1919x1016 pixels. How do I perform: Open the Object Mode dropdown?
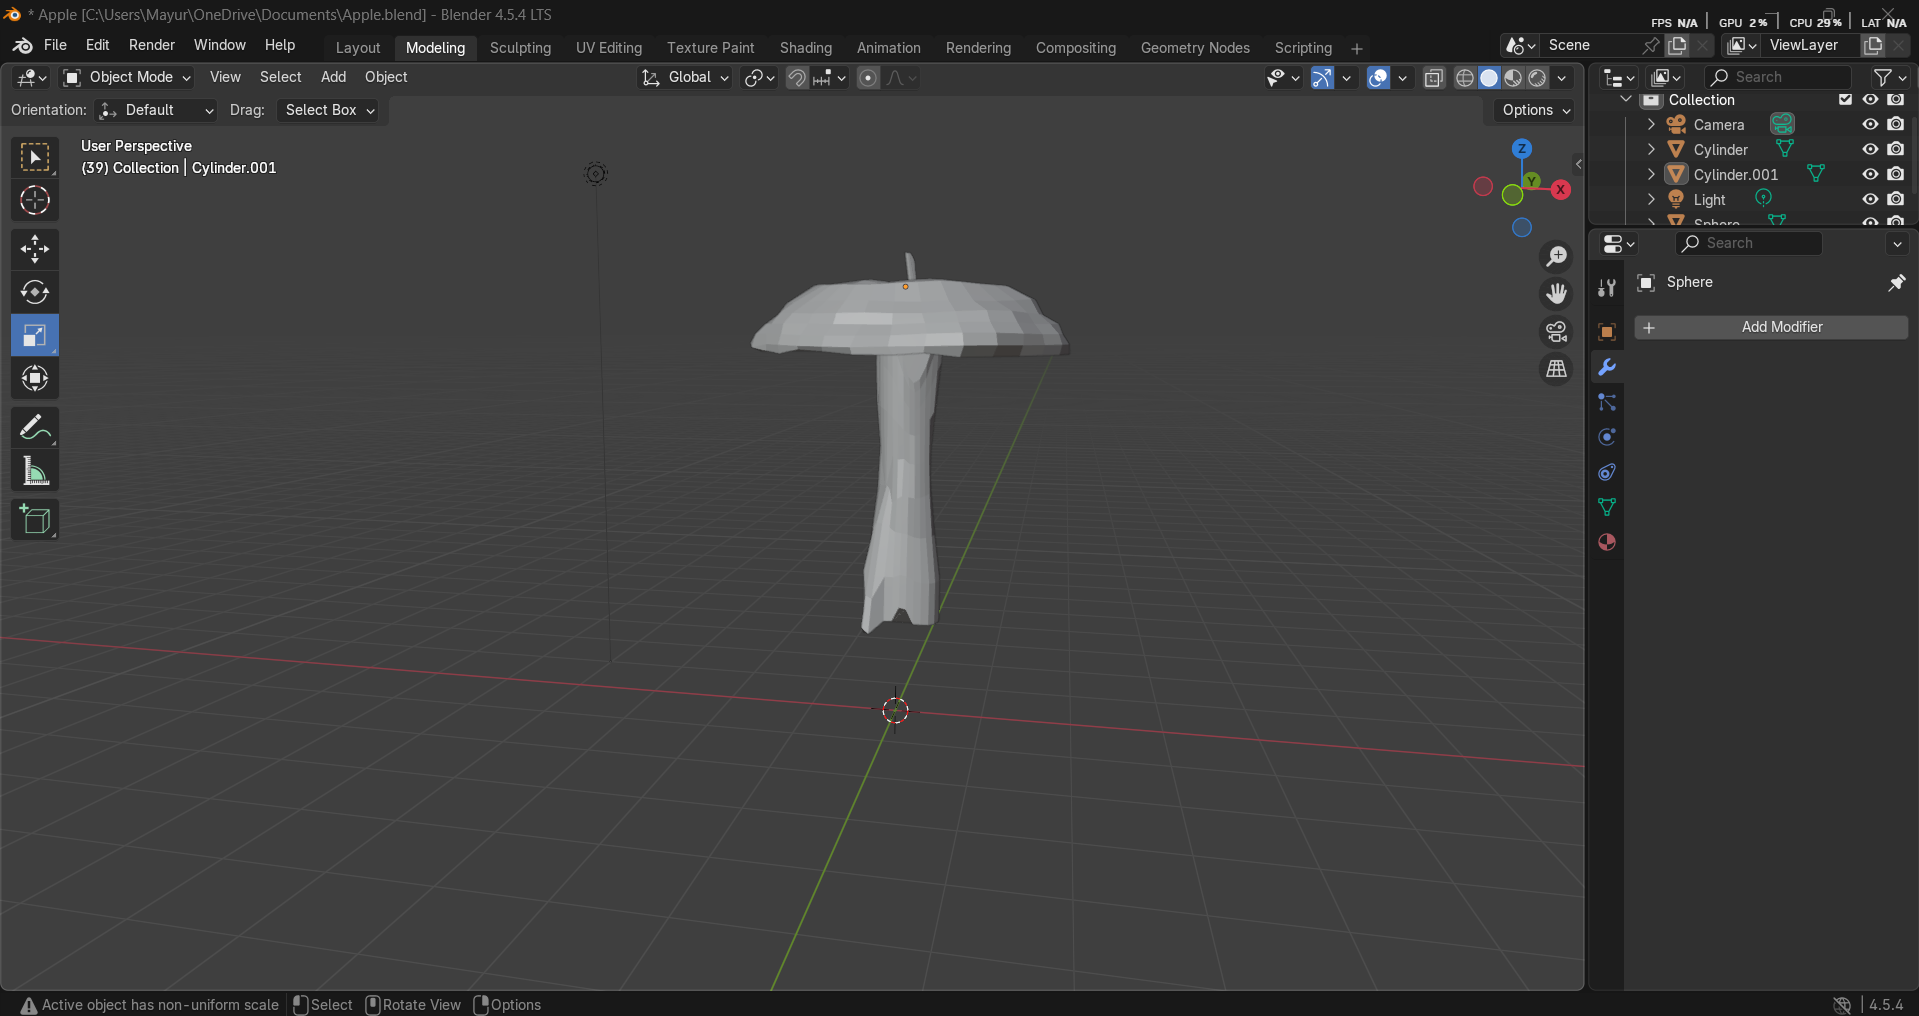tap(127, 77)
